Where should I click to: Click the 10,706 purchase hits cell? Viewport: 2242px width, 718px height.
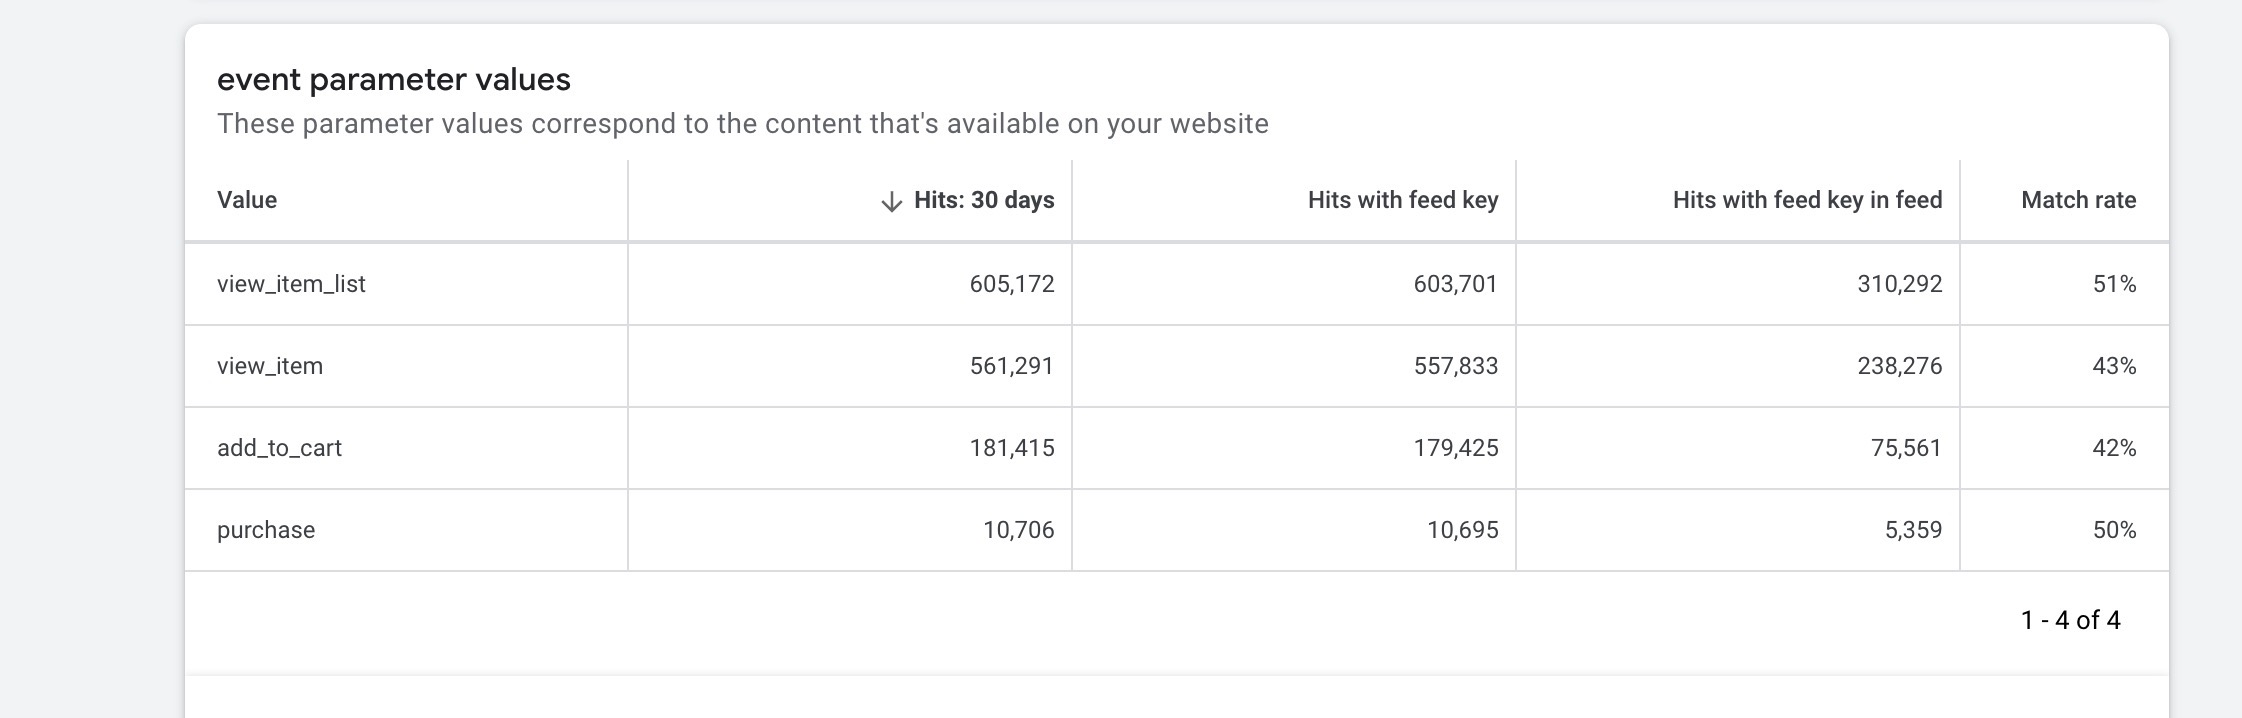pos(1018,530)
